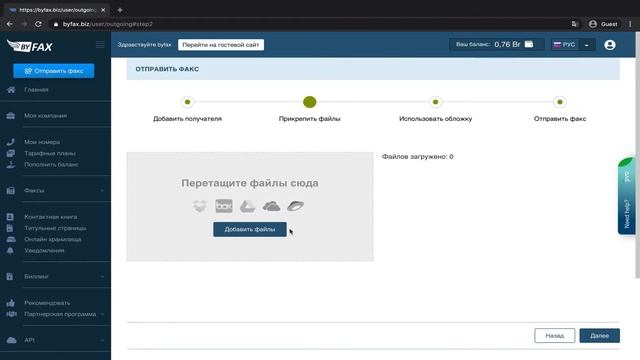
Task: Click the Контактная книга icon
Action: (x=10, y=217)
